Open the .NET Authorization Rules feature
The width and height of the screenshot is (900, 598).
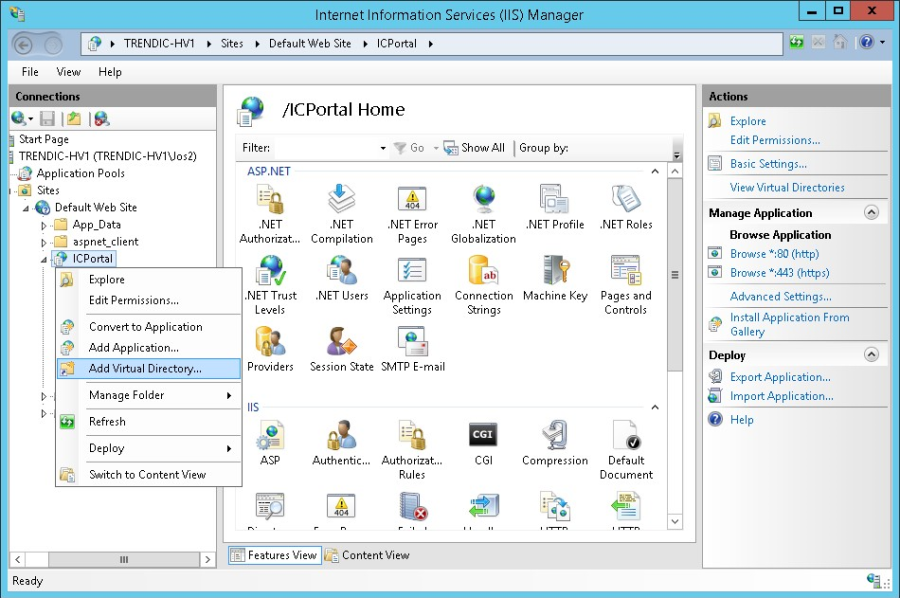pyautogui.click(x=270, y=215)
